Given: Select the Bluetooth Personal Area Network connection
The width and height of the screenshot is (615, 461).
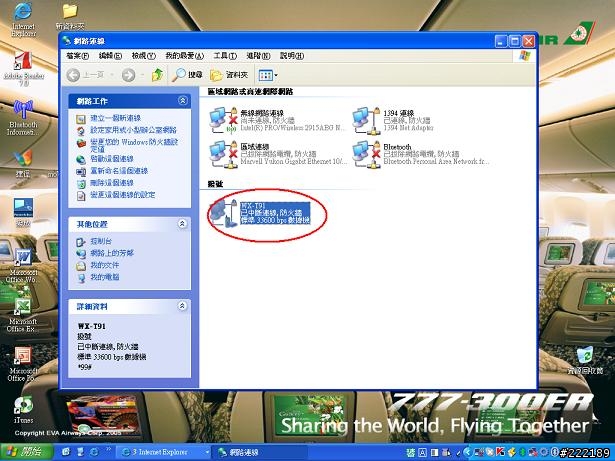Looking at the screenshot, I should 366,155.
